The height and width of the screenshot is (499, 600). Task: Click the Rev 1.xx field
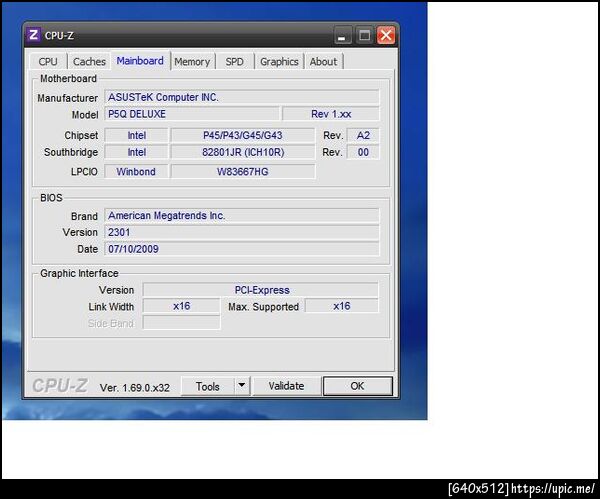tap(331, 114)
